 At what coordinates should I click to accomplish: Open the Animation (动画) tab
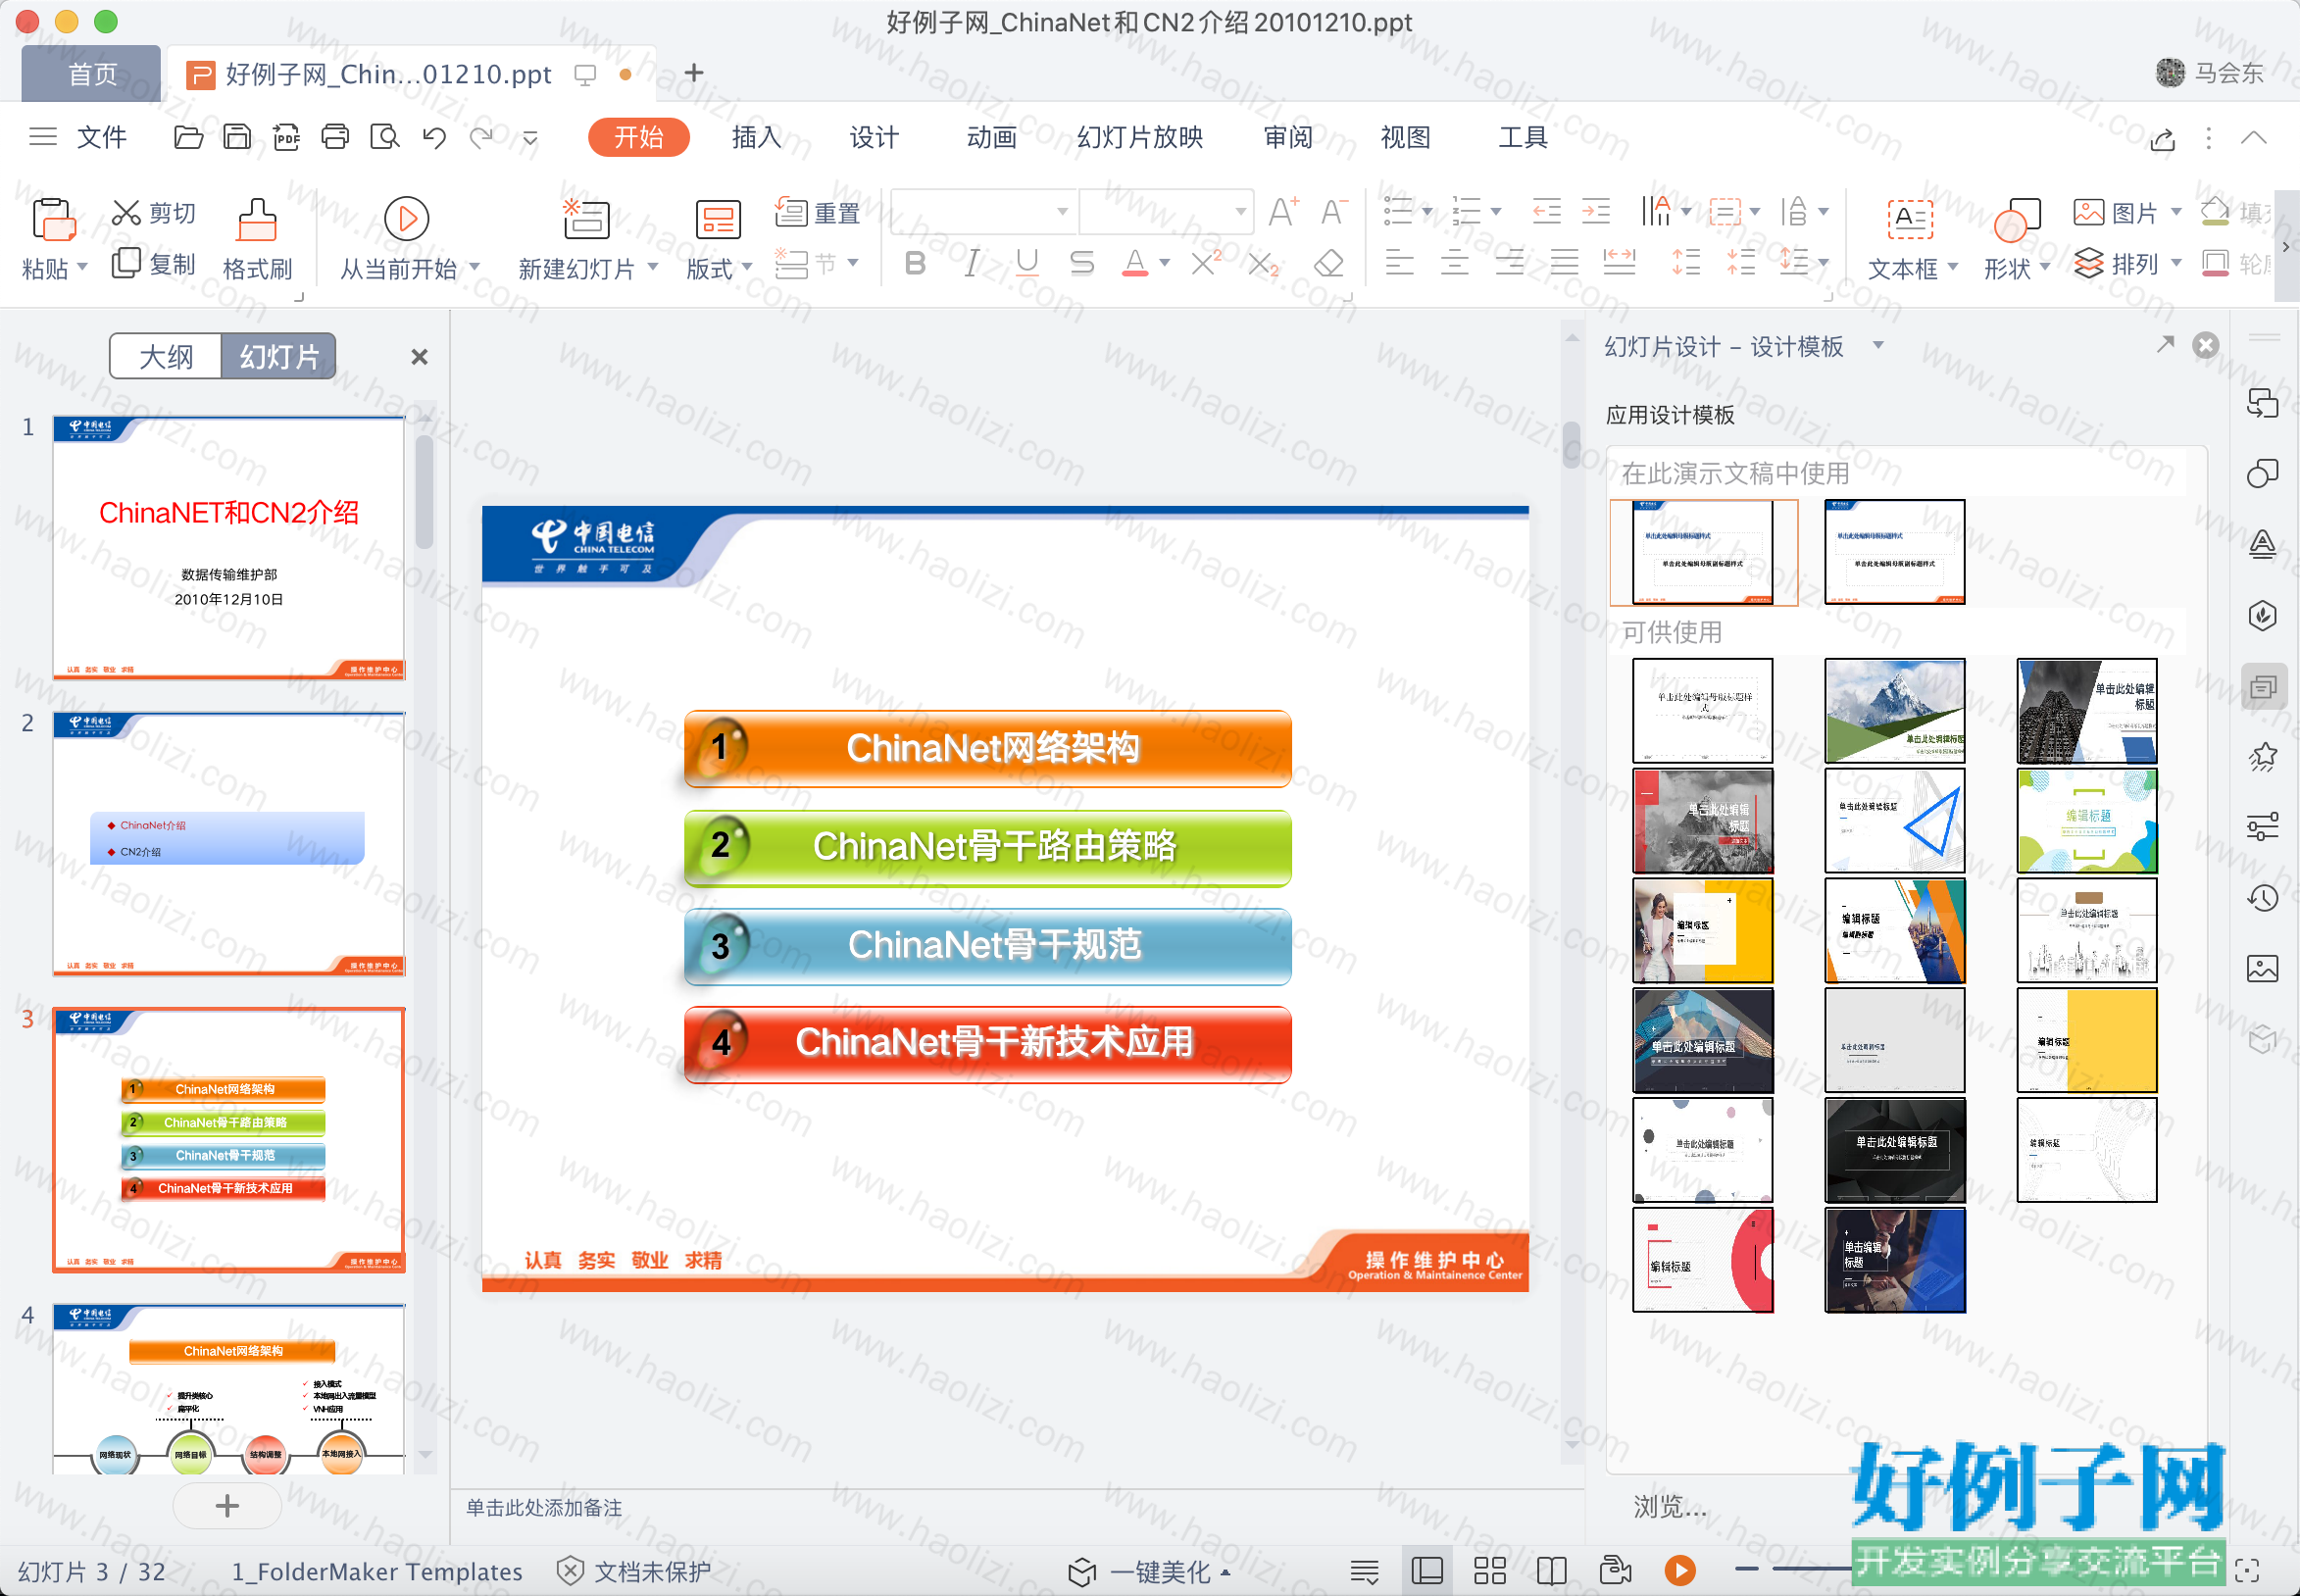[991, 137]
